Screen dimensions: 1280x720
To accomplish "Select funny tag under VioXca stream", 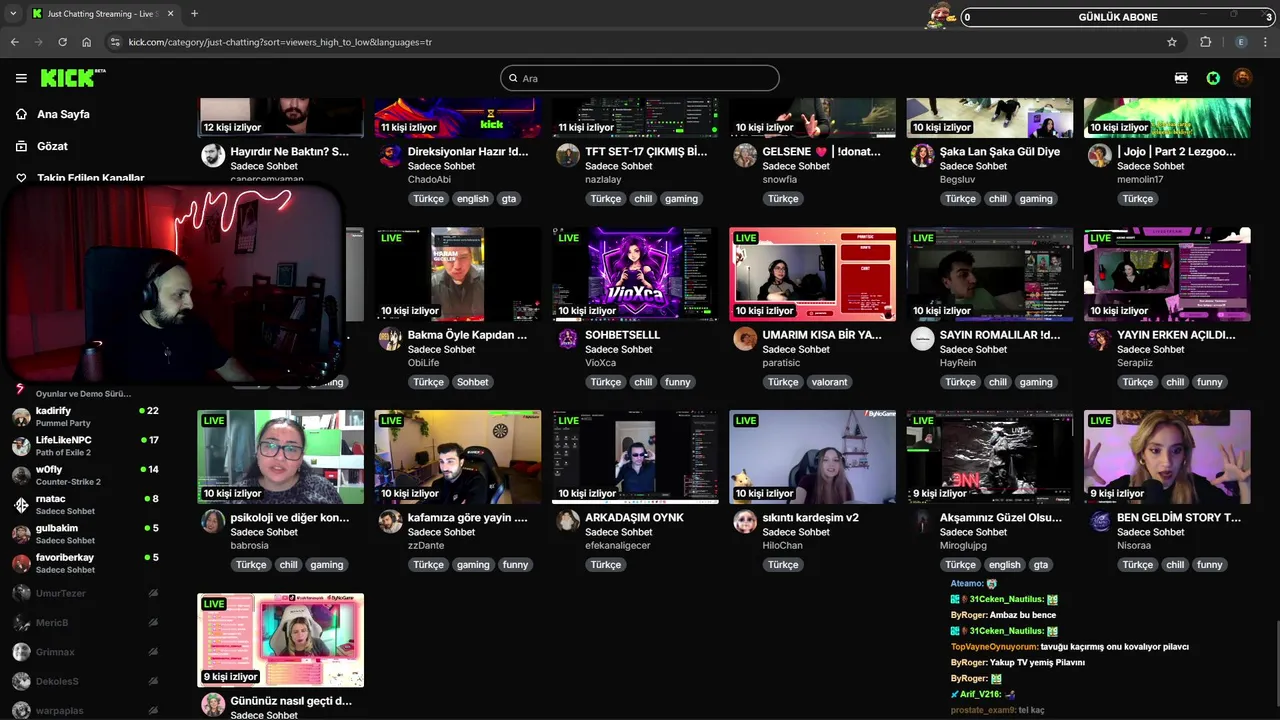I will coord(678,382).
